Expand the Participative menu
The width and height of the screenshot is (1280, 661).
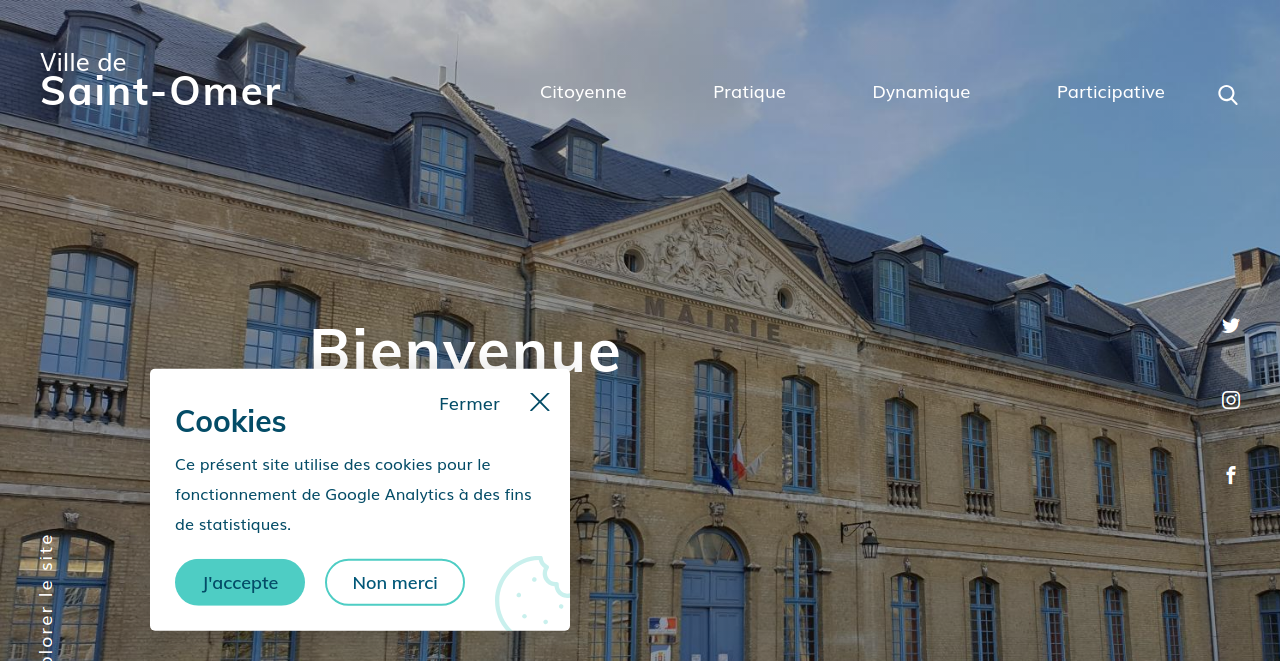1111,92
